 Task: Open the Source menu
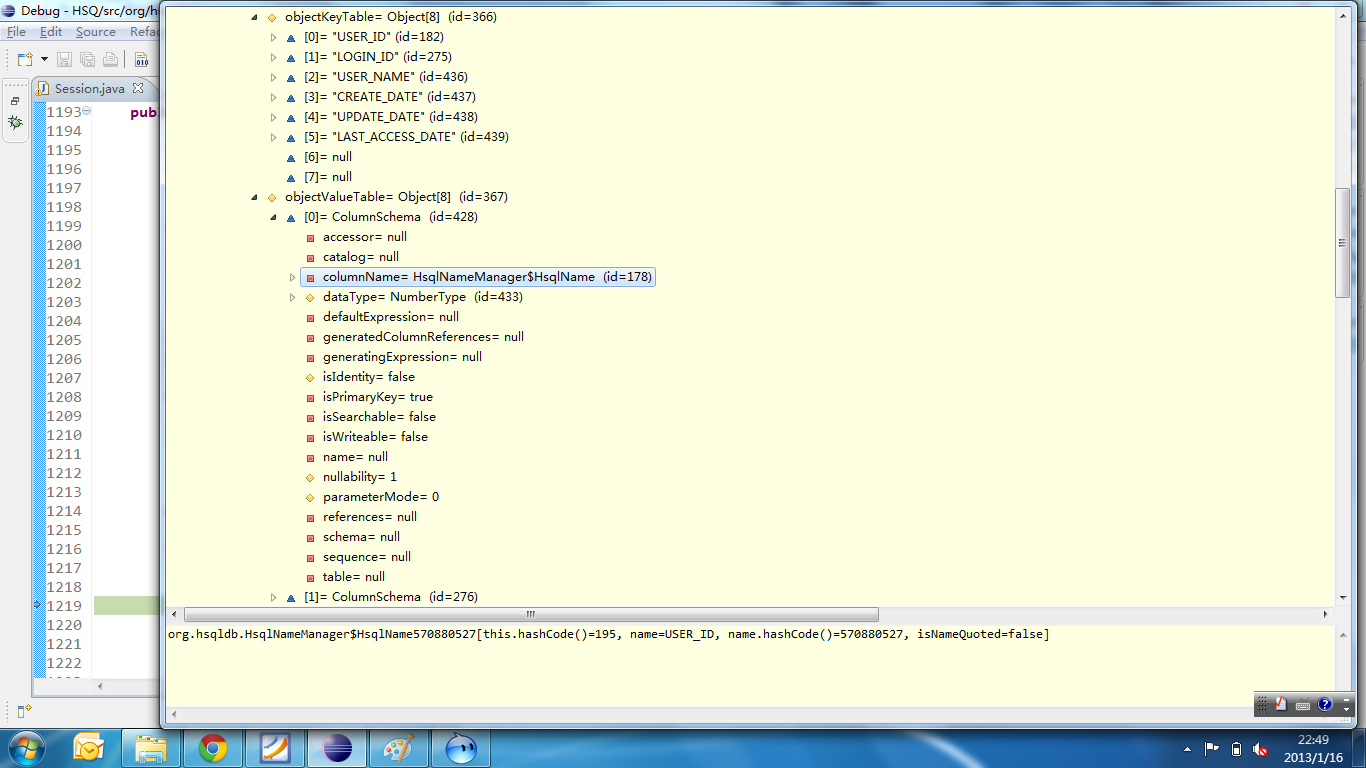(x=96, y=32)
